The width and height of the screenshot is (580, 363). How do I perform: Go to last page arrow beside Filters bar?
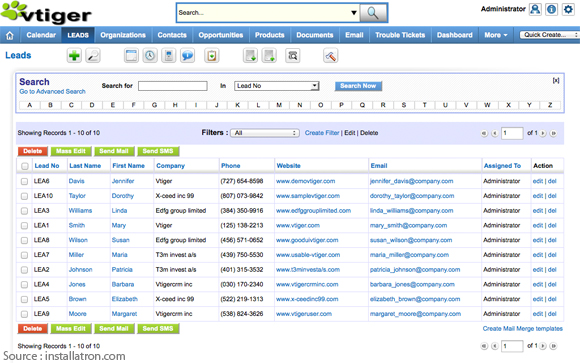pos(553,133)
